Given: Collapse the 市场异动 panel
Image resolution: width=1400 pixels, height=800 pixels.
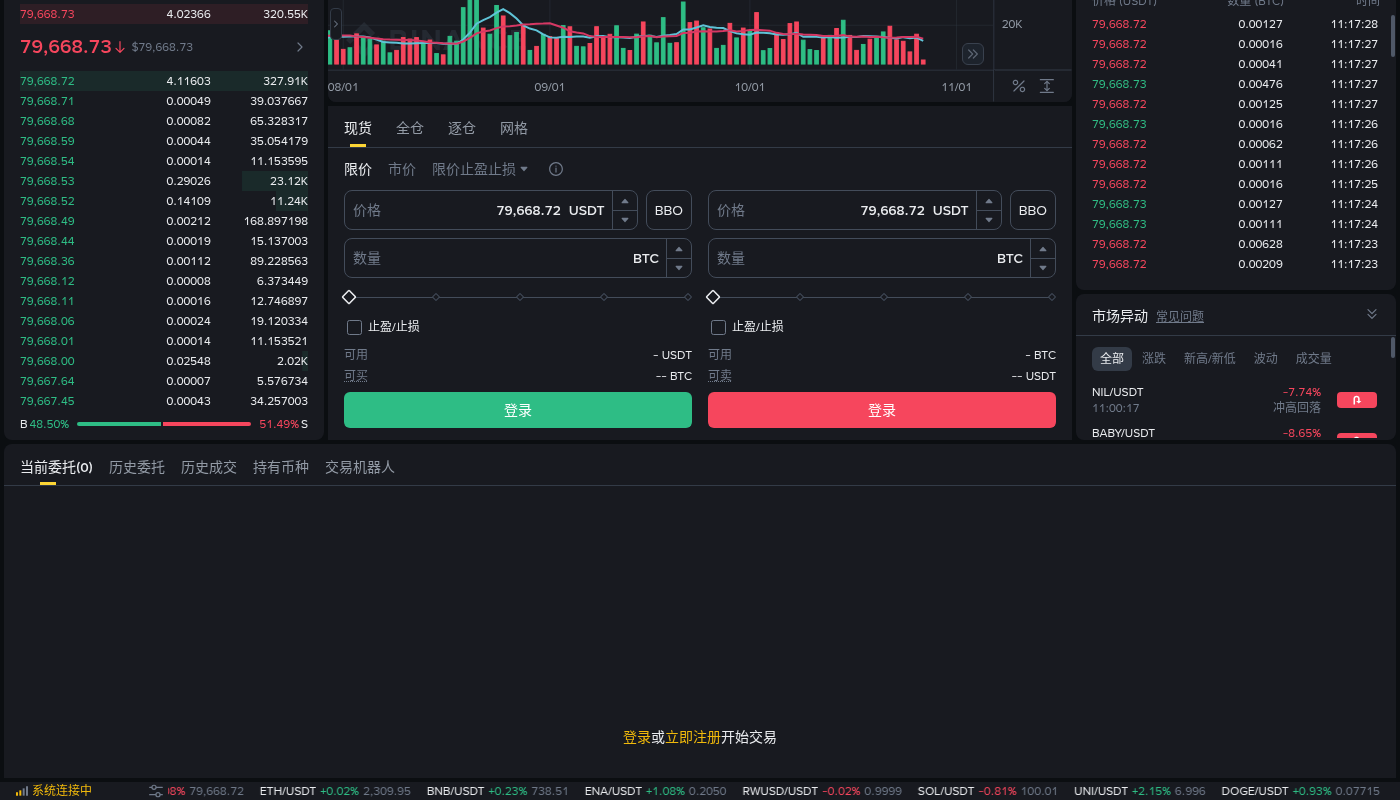Looking at the screenshot, I should 1372,314.
